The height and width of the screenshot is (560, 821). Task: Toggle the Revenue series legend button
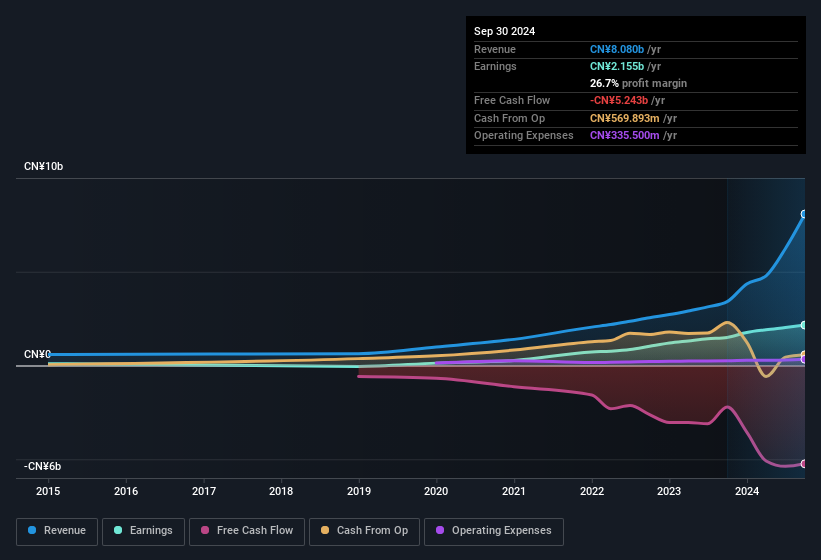(57, 531)
